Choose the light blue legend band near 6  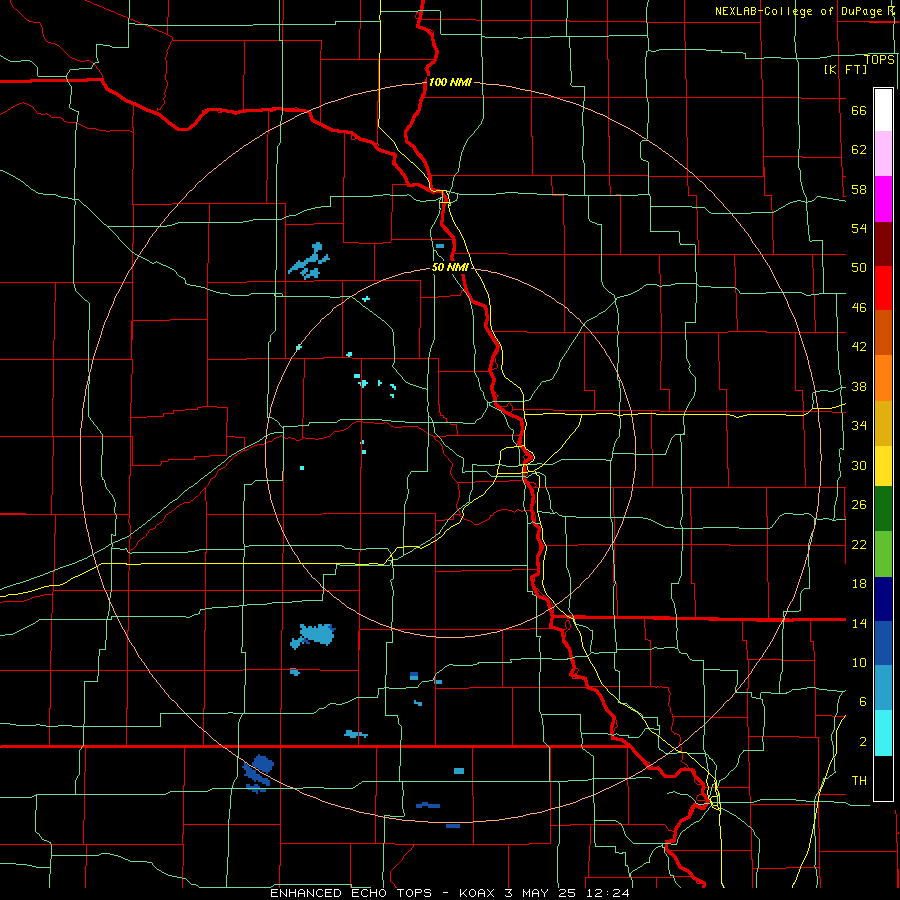pos(883,688)
